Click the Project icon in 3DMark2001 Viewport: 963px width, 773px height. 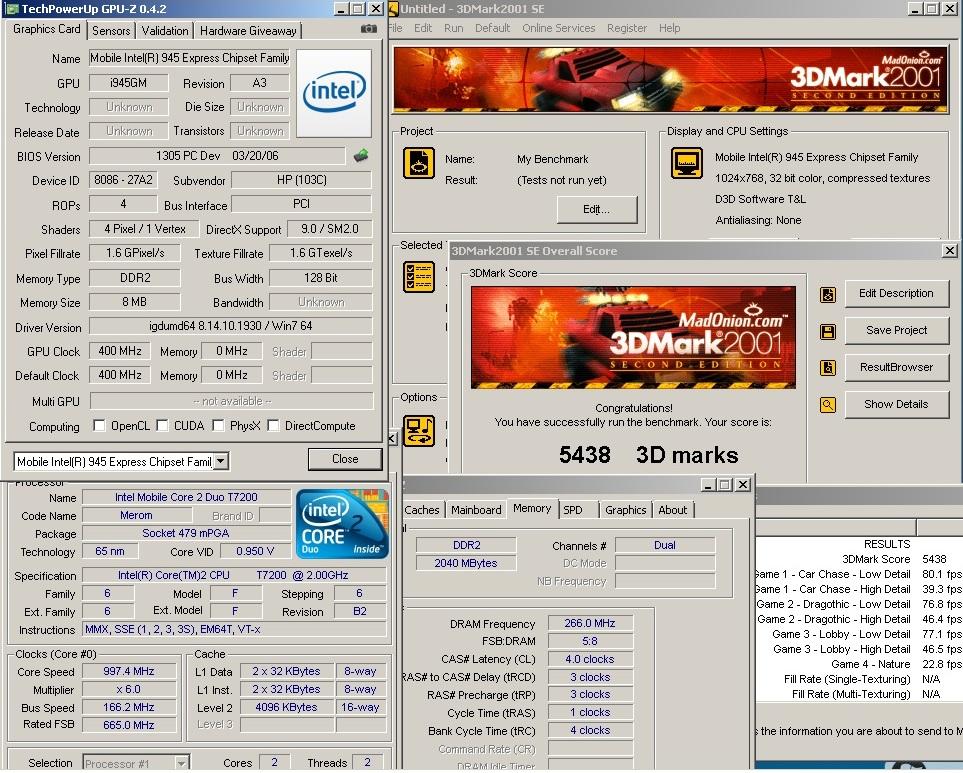tap(419, 164)
